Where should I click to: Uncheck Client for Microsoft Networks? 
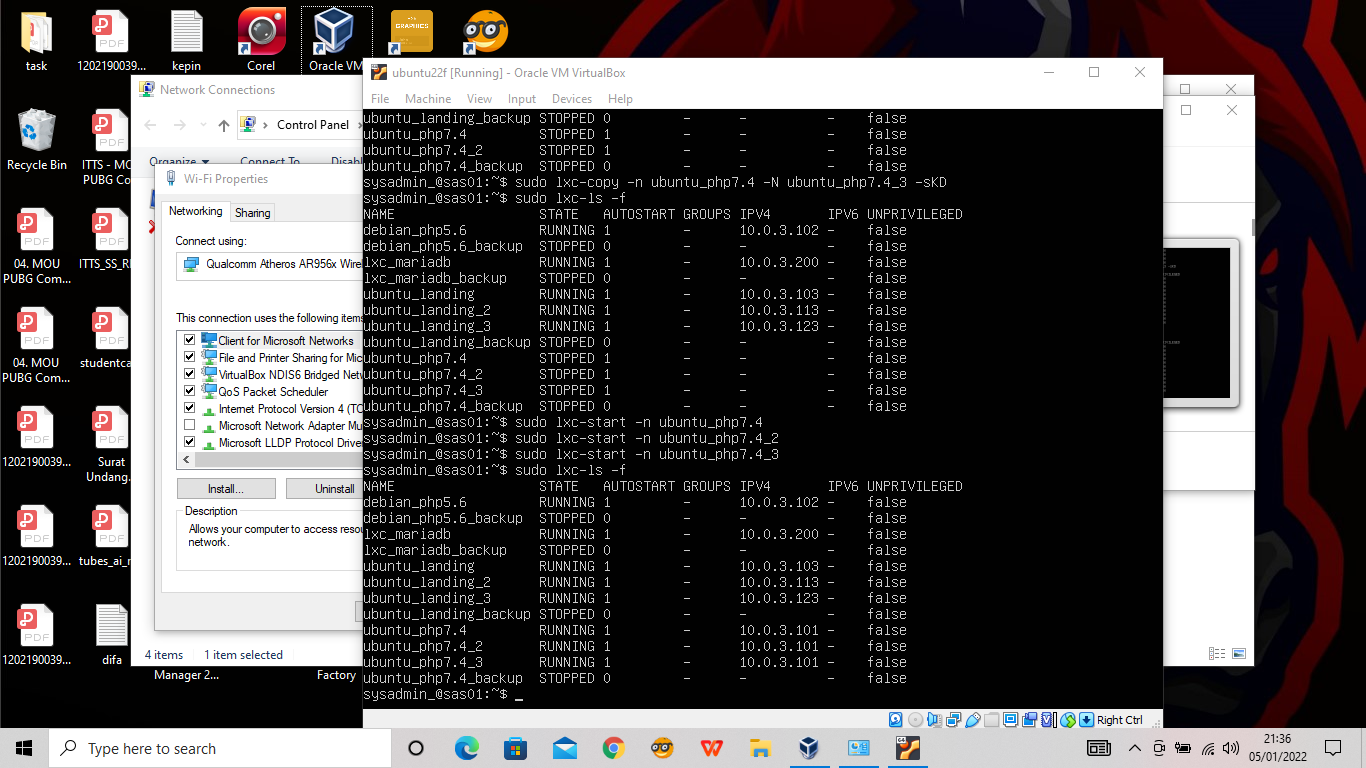coord(190,340)
